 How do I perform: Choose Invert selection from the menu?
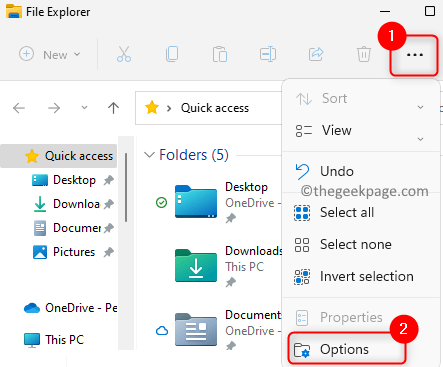click(360, 277)
